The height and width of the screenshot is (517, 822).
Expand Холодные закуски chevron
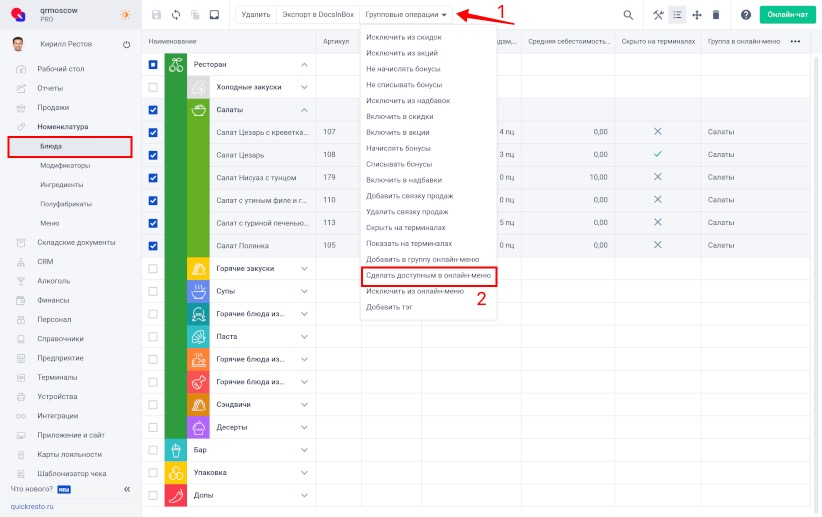(x=304, y=87)
